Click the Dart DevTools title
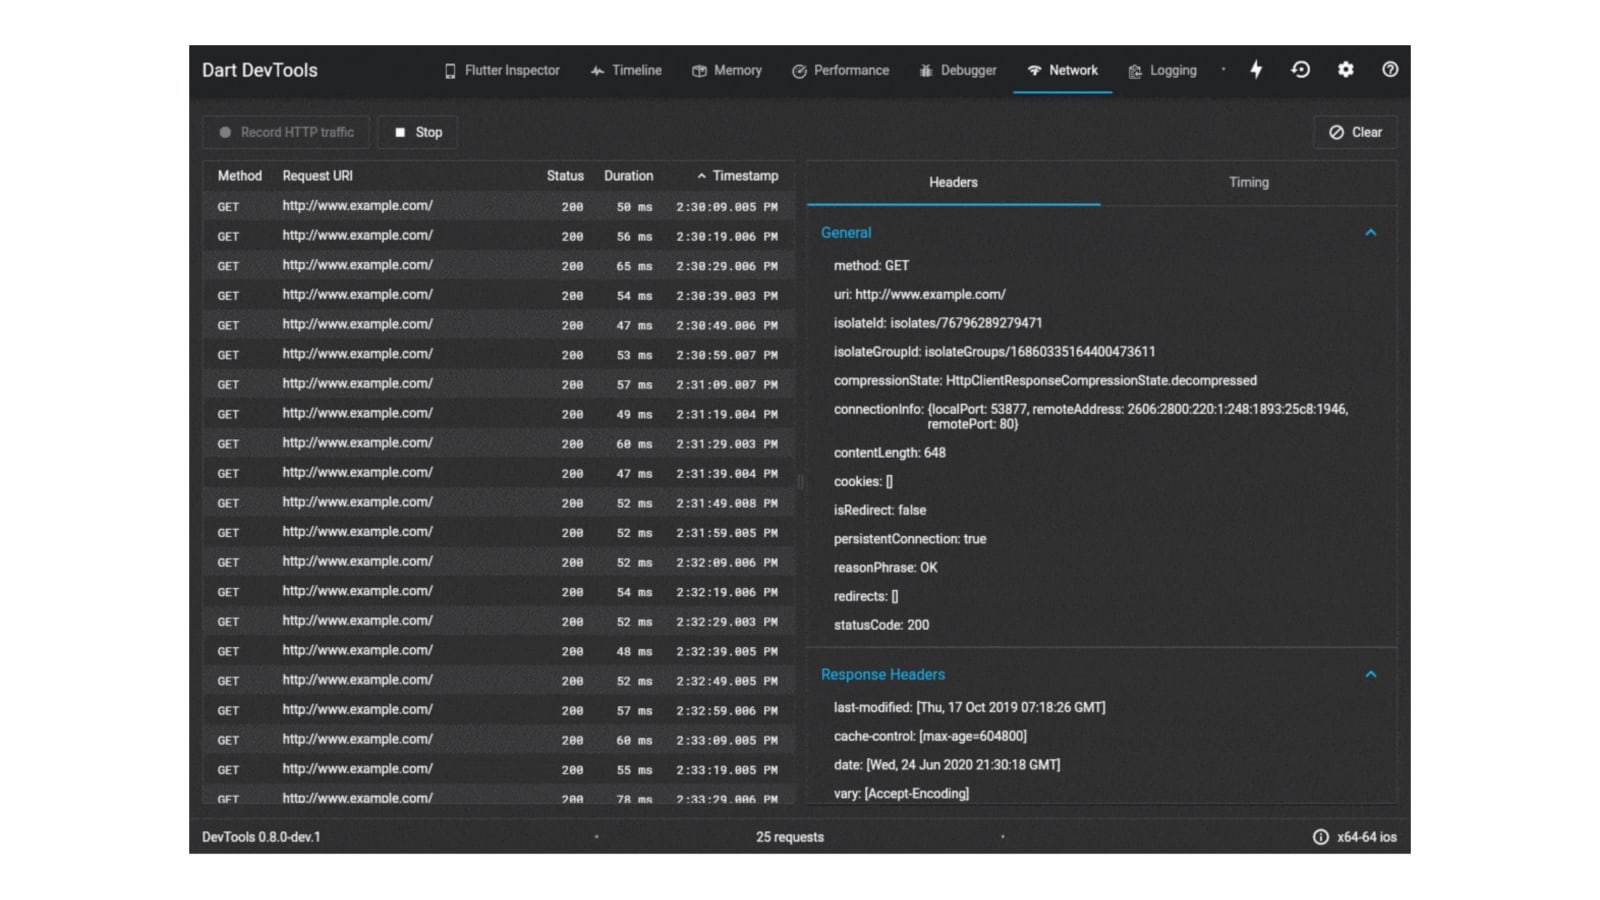The image size is (1600, 900). (x=260, y=70)
